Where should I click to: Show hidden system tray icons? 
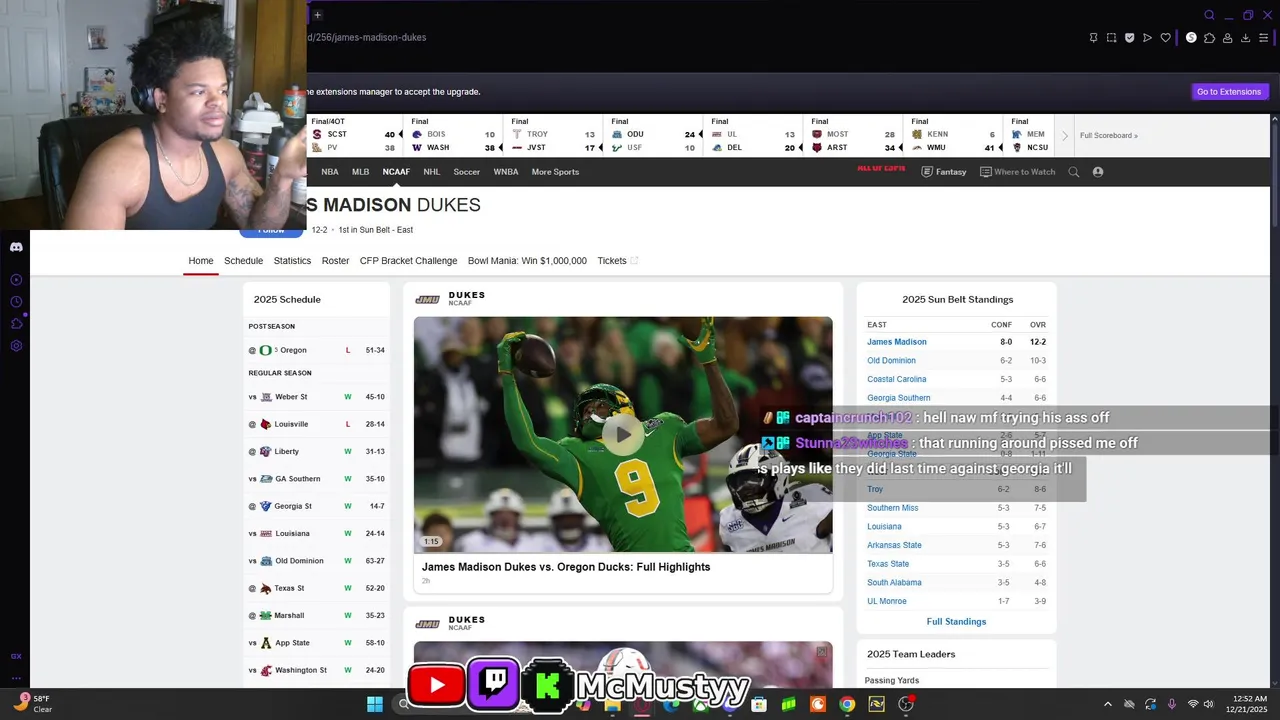point(1107,704)
